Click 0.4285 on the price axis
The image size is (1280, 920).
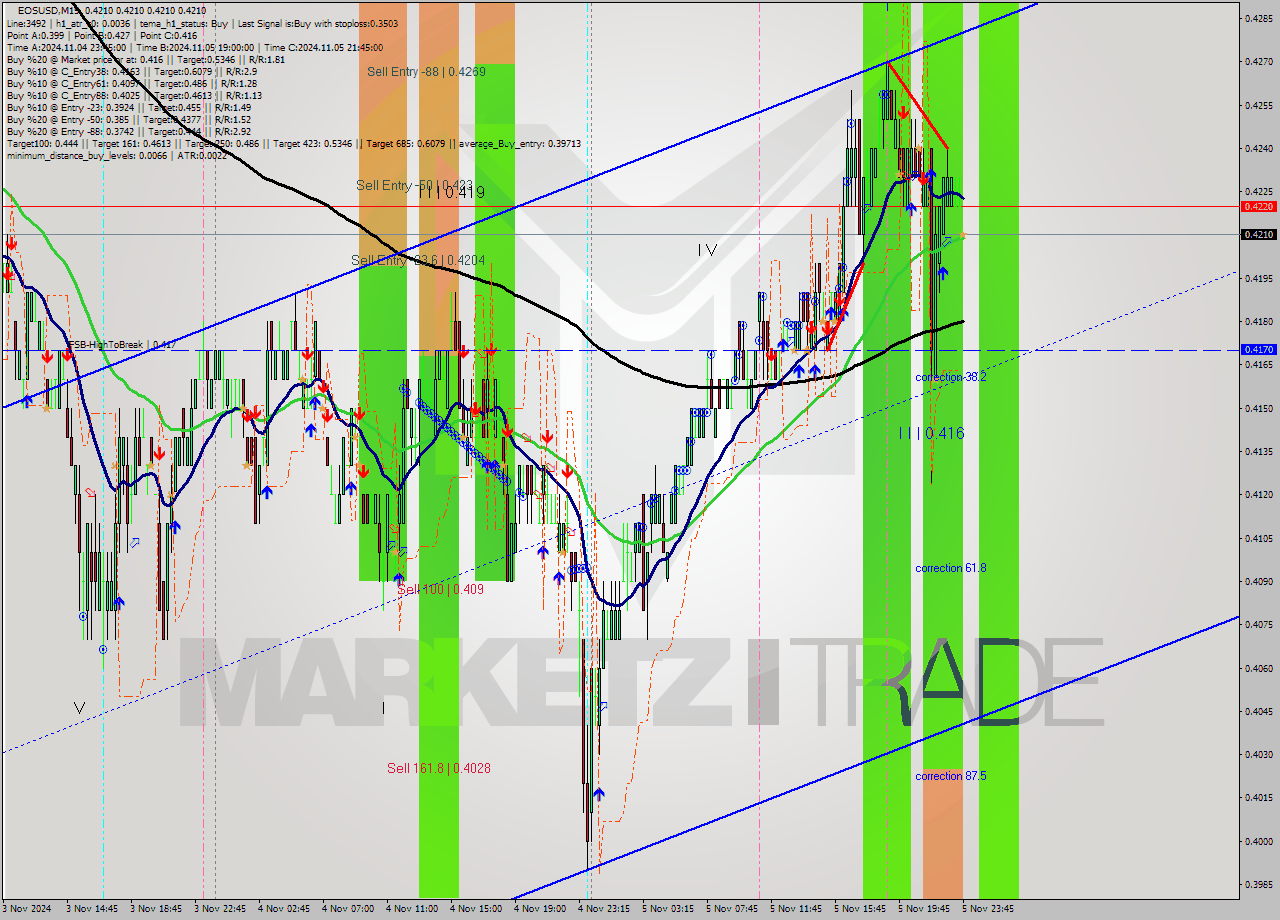1258,18
